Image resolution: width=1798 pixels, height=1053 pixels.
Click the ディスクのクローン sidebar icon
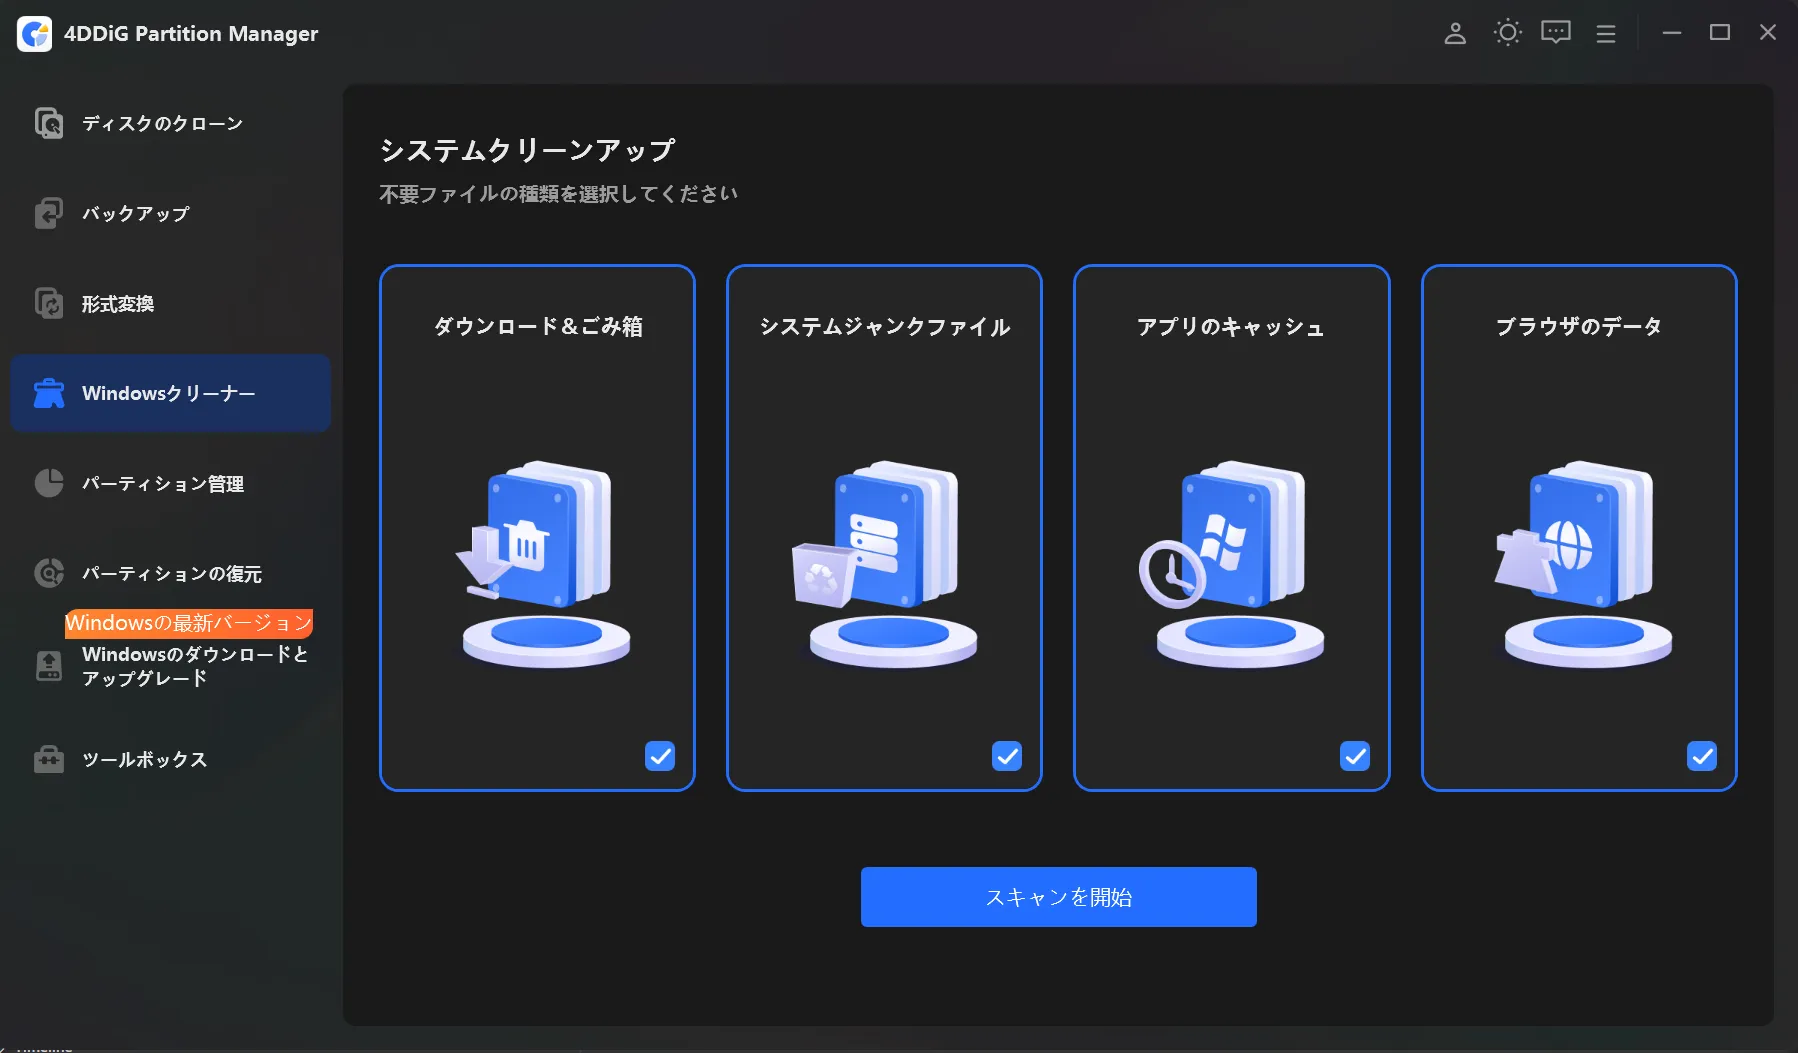(49, 123)
